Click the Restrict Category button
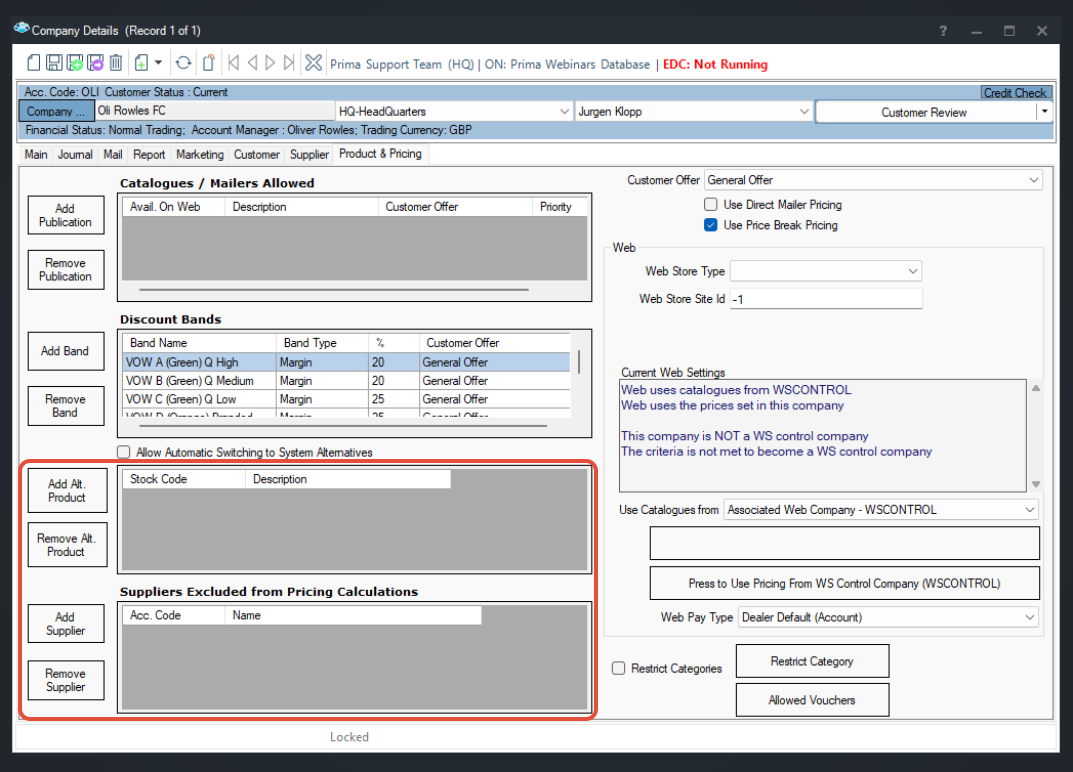Image resolution: width=1073 pixels, height=772 pixels. 812,661
